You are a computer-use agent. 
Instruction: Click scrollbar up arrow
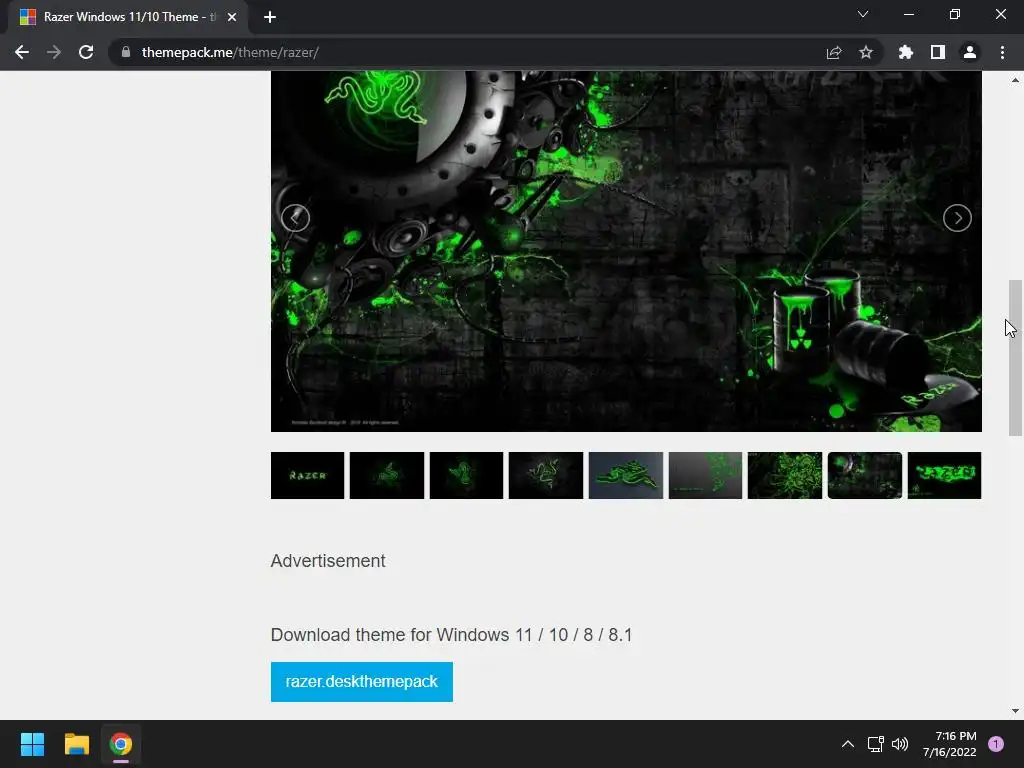[x=1015, y=80]
